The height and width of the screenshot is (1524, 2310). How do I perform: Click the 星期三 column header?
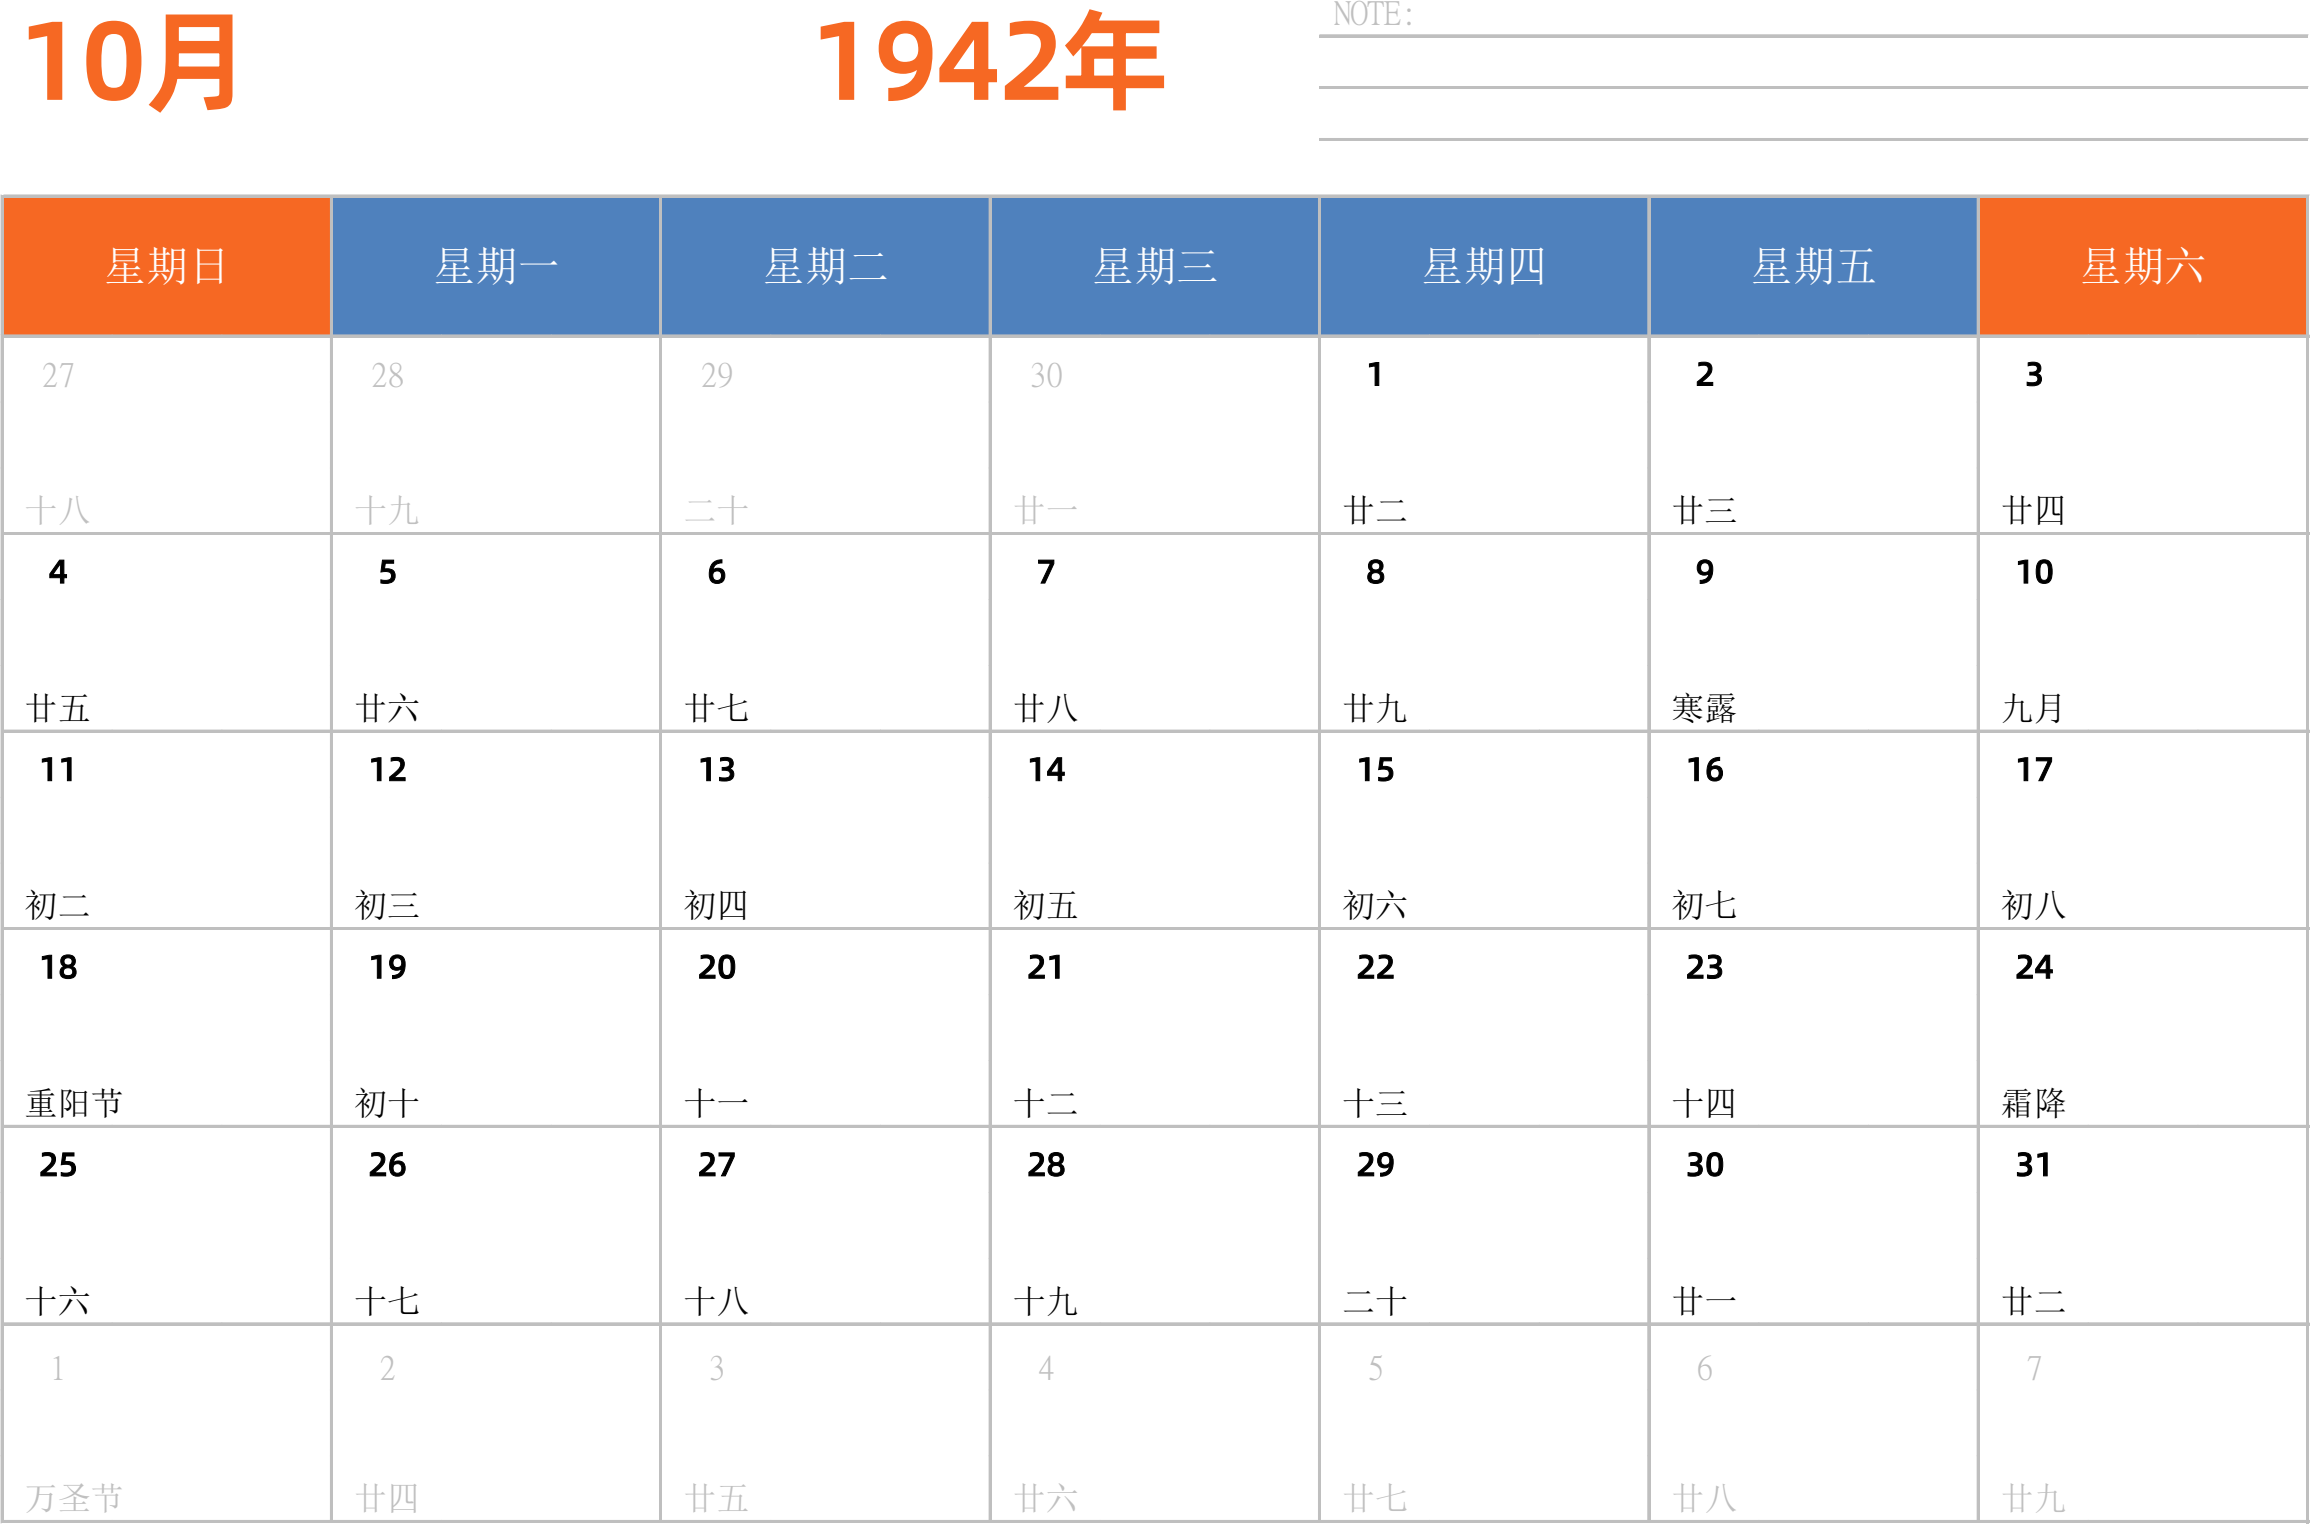click(1154, 266)
